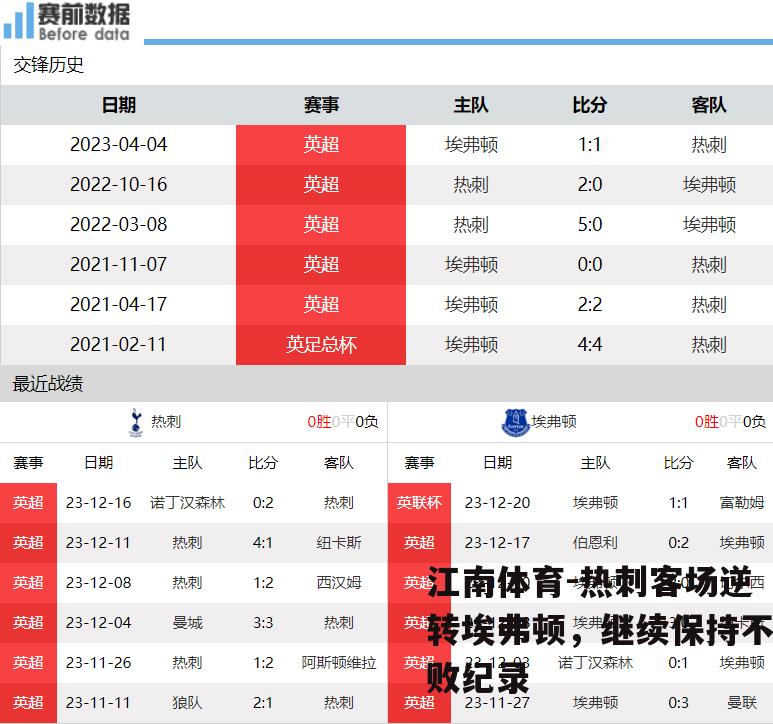Click the 客队 header in the 交锋历史 table

tap(708, 105)
